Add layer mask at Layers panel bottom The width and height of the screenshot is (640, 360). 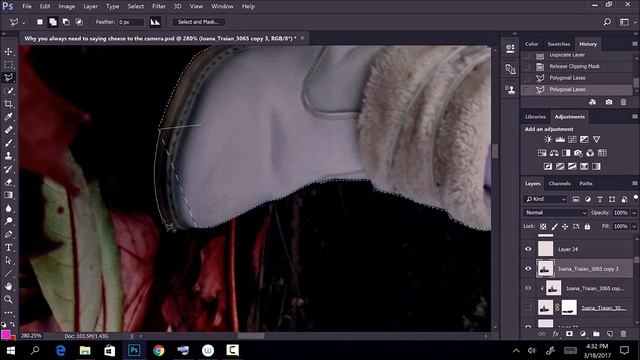point(569,334)
